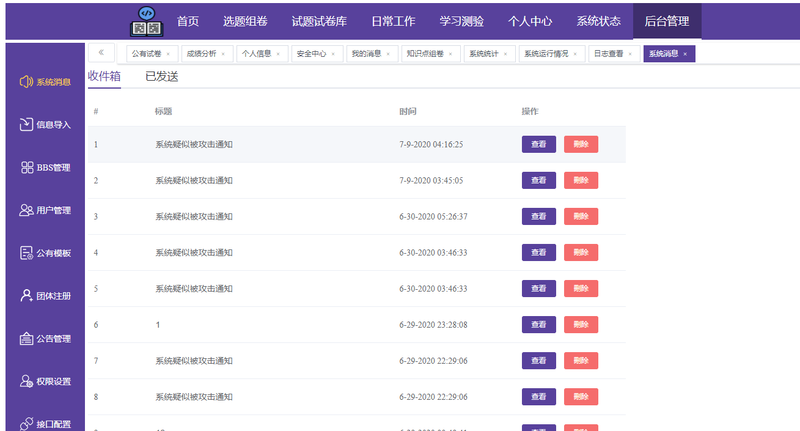Delete message in row 3
800x431 pixels.
point(581,216)
